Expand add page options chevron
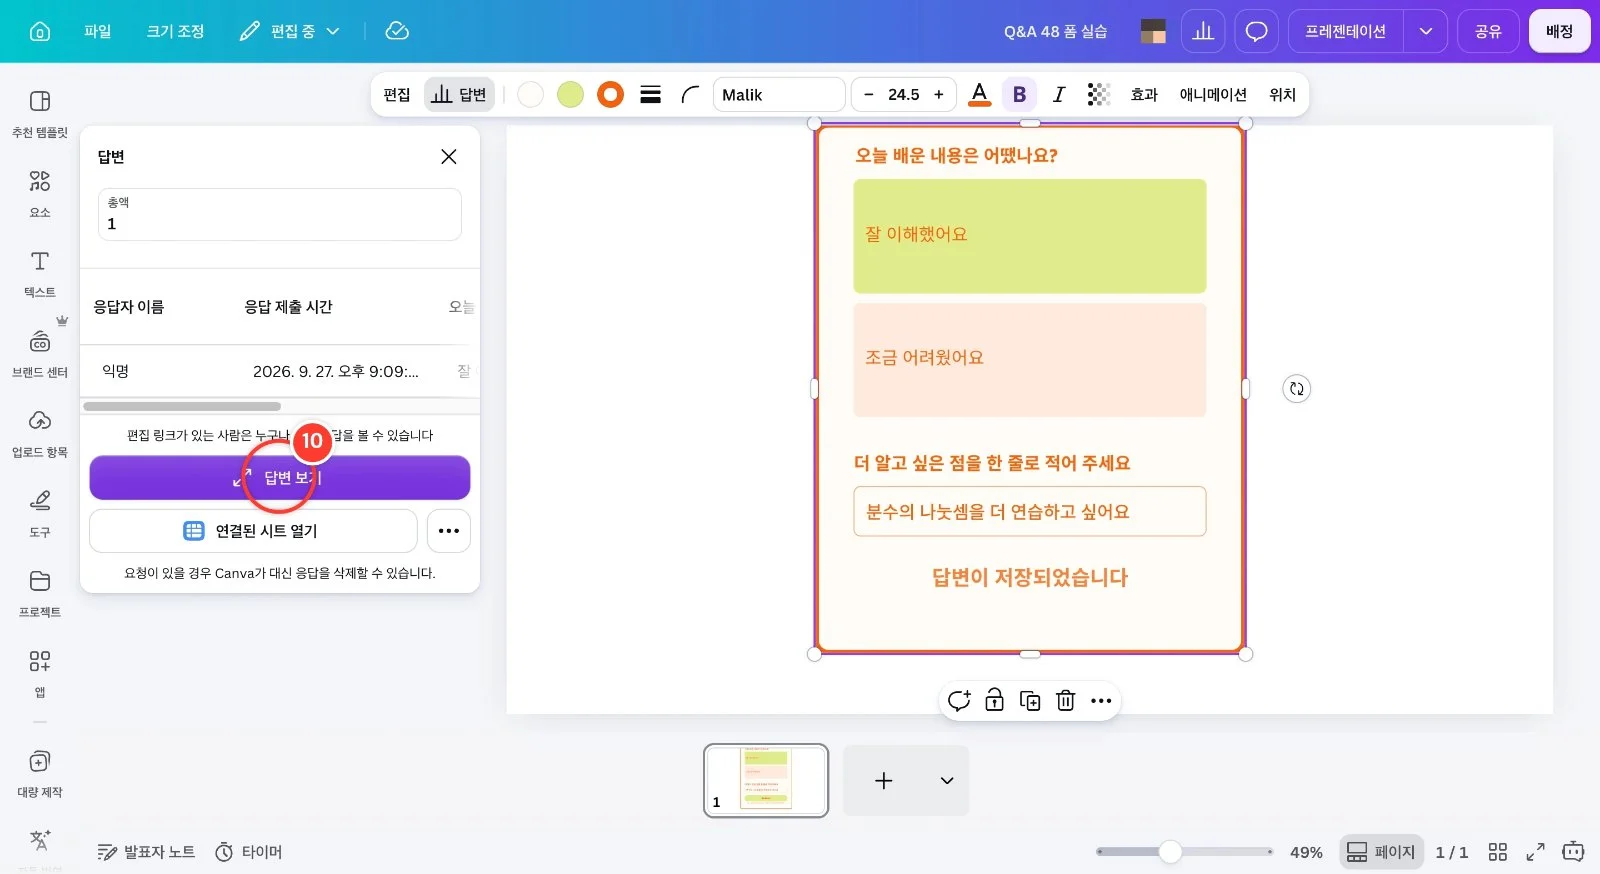This screenshot has height=874, width=1600. [x=947, y=781]
